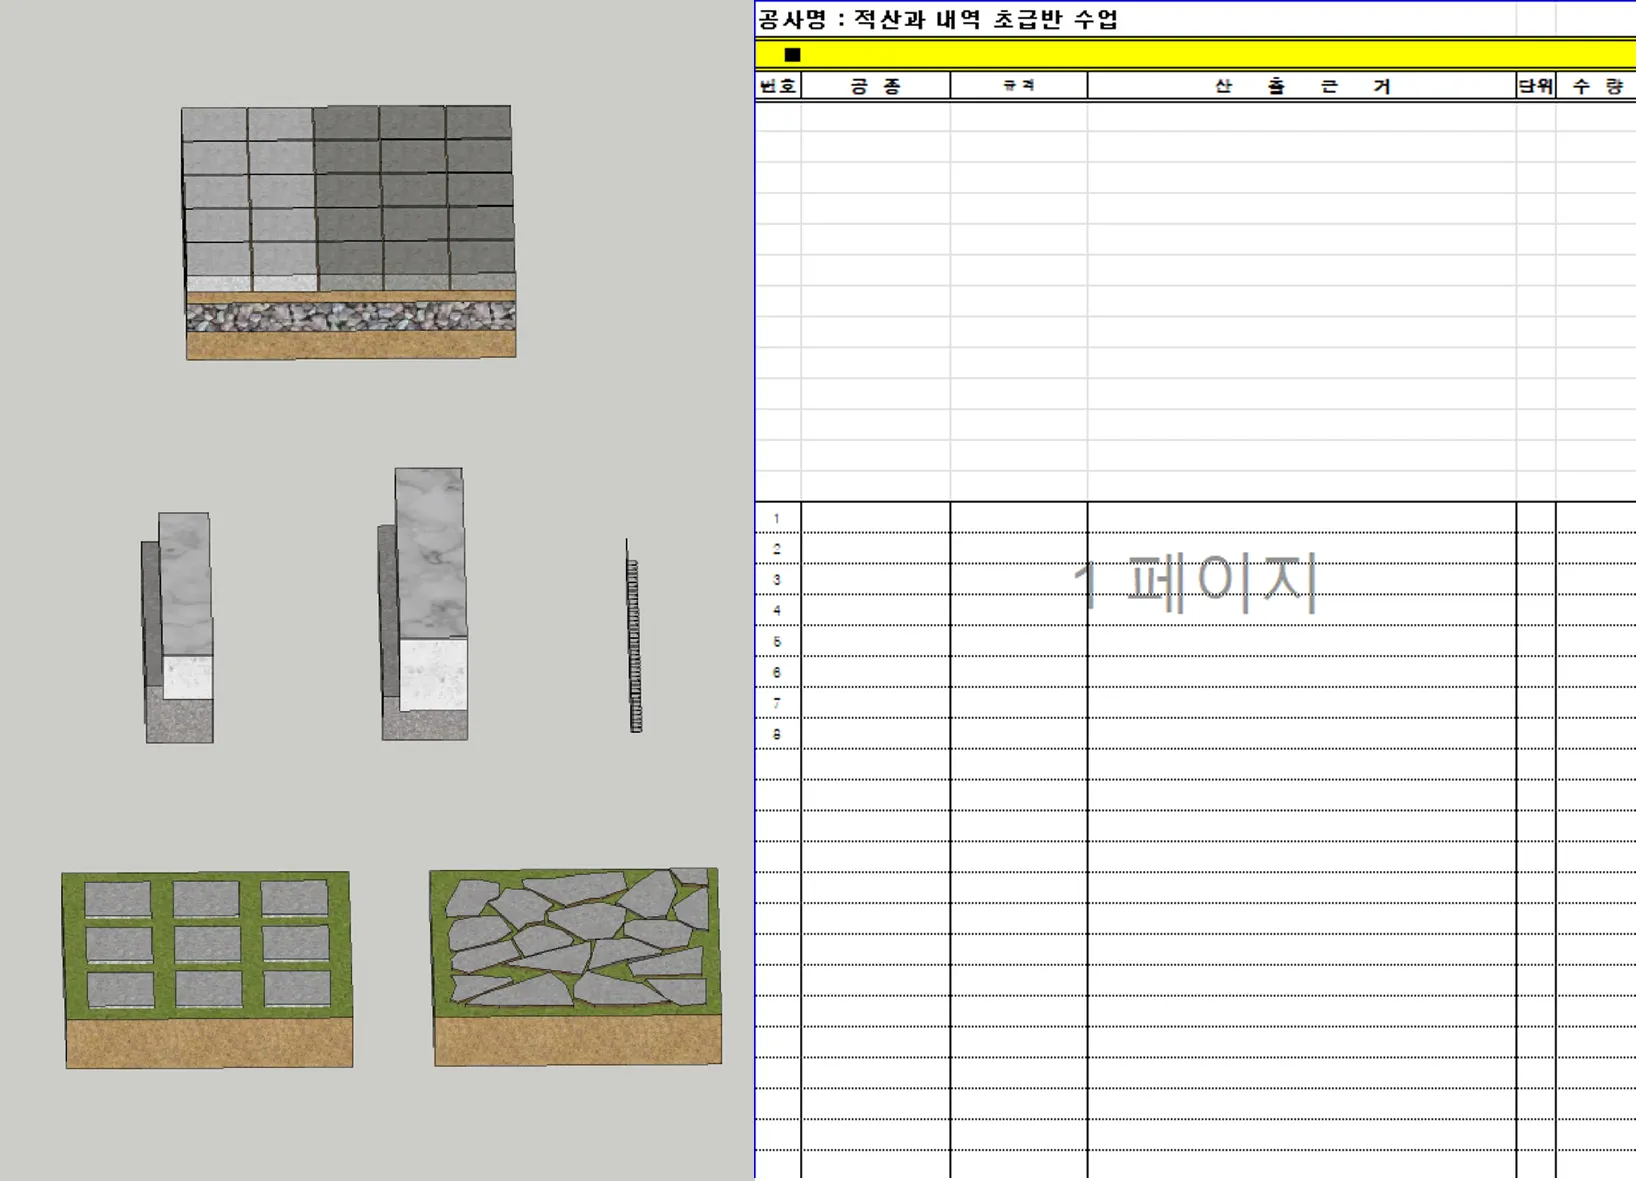Select the square stepping stone lawn model
1637x1181 pixels.
pyautogui.click(x=207, y=969)
